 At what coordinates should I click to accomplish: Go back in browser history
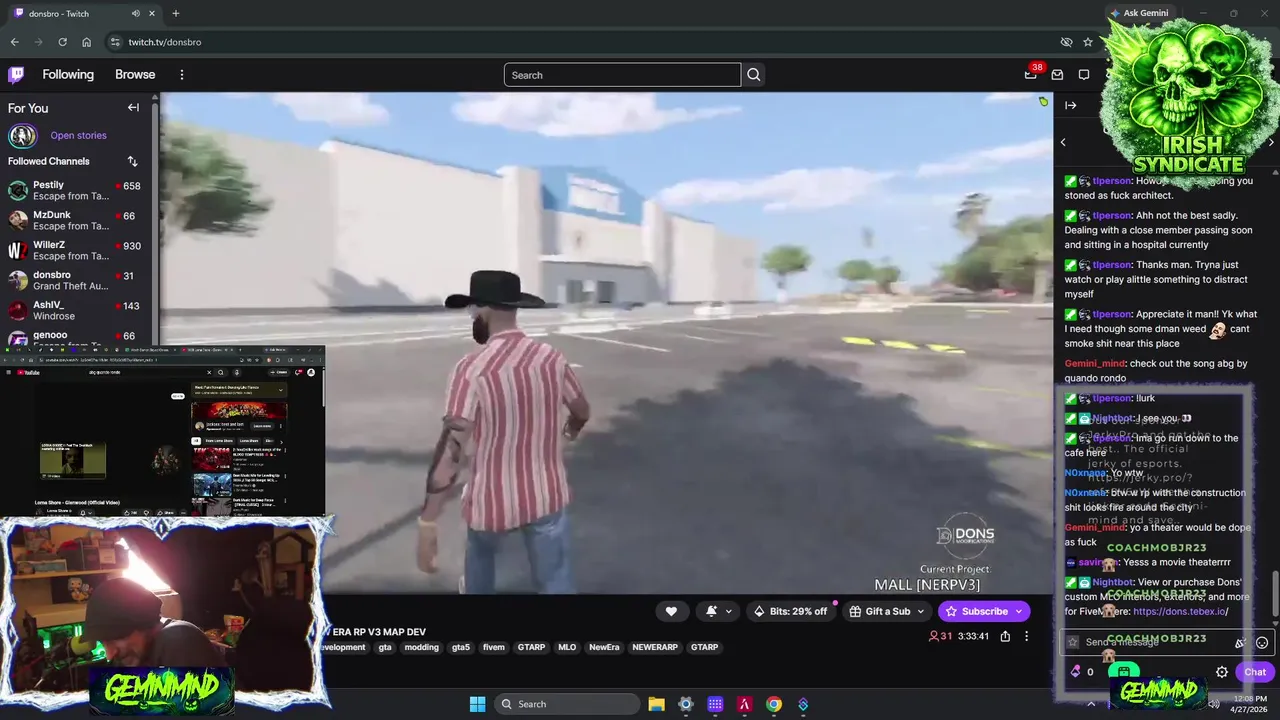(14, 42)
